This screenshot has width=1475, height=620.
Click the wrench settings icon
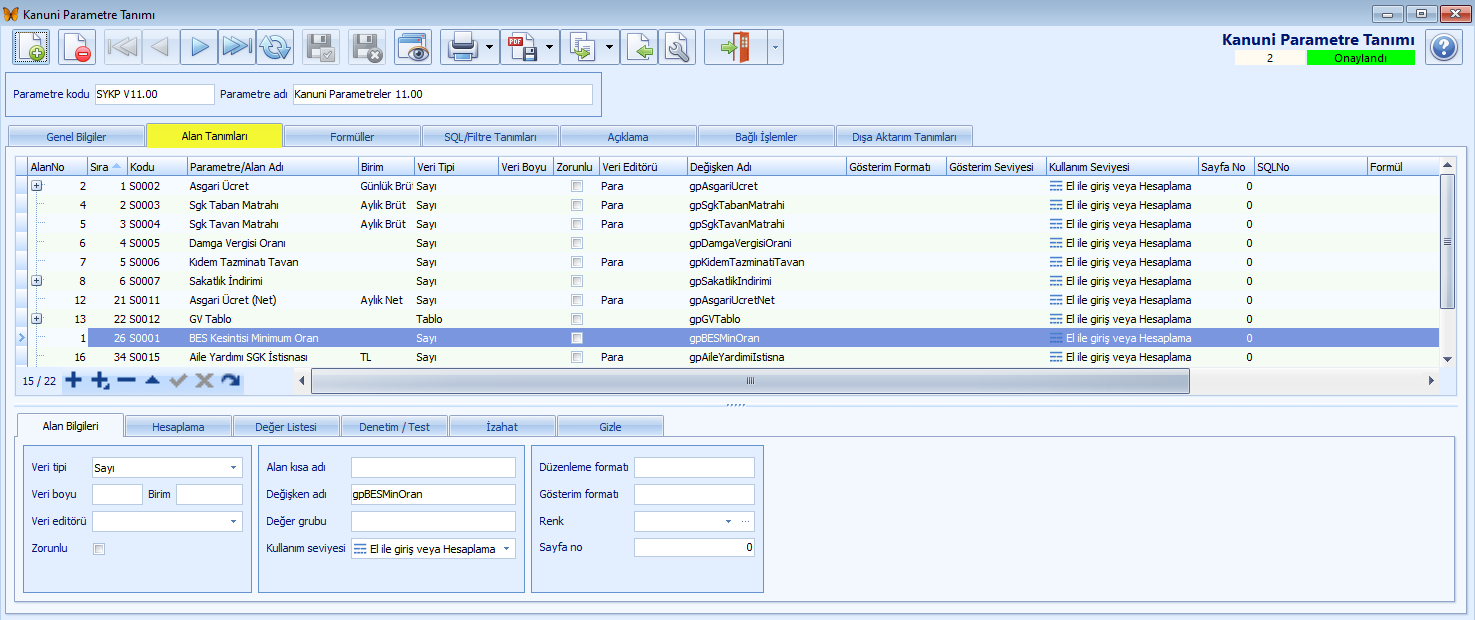(678, 47)
